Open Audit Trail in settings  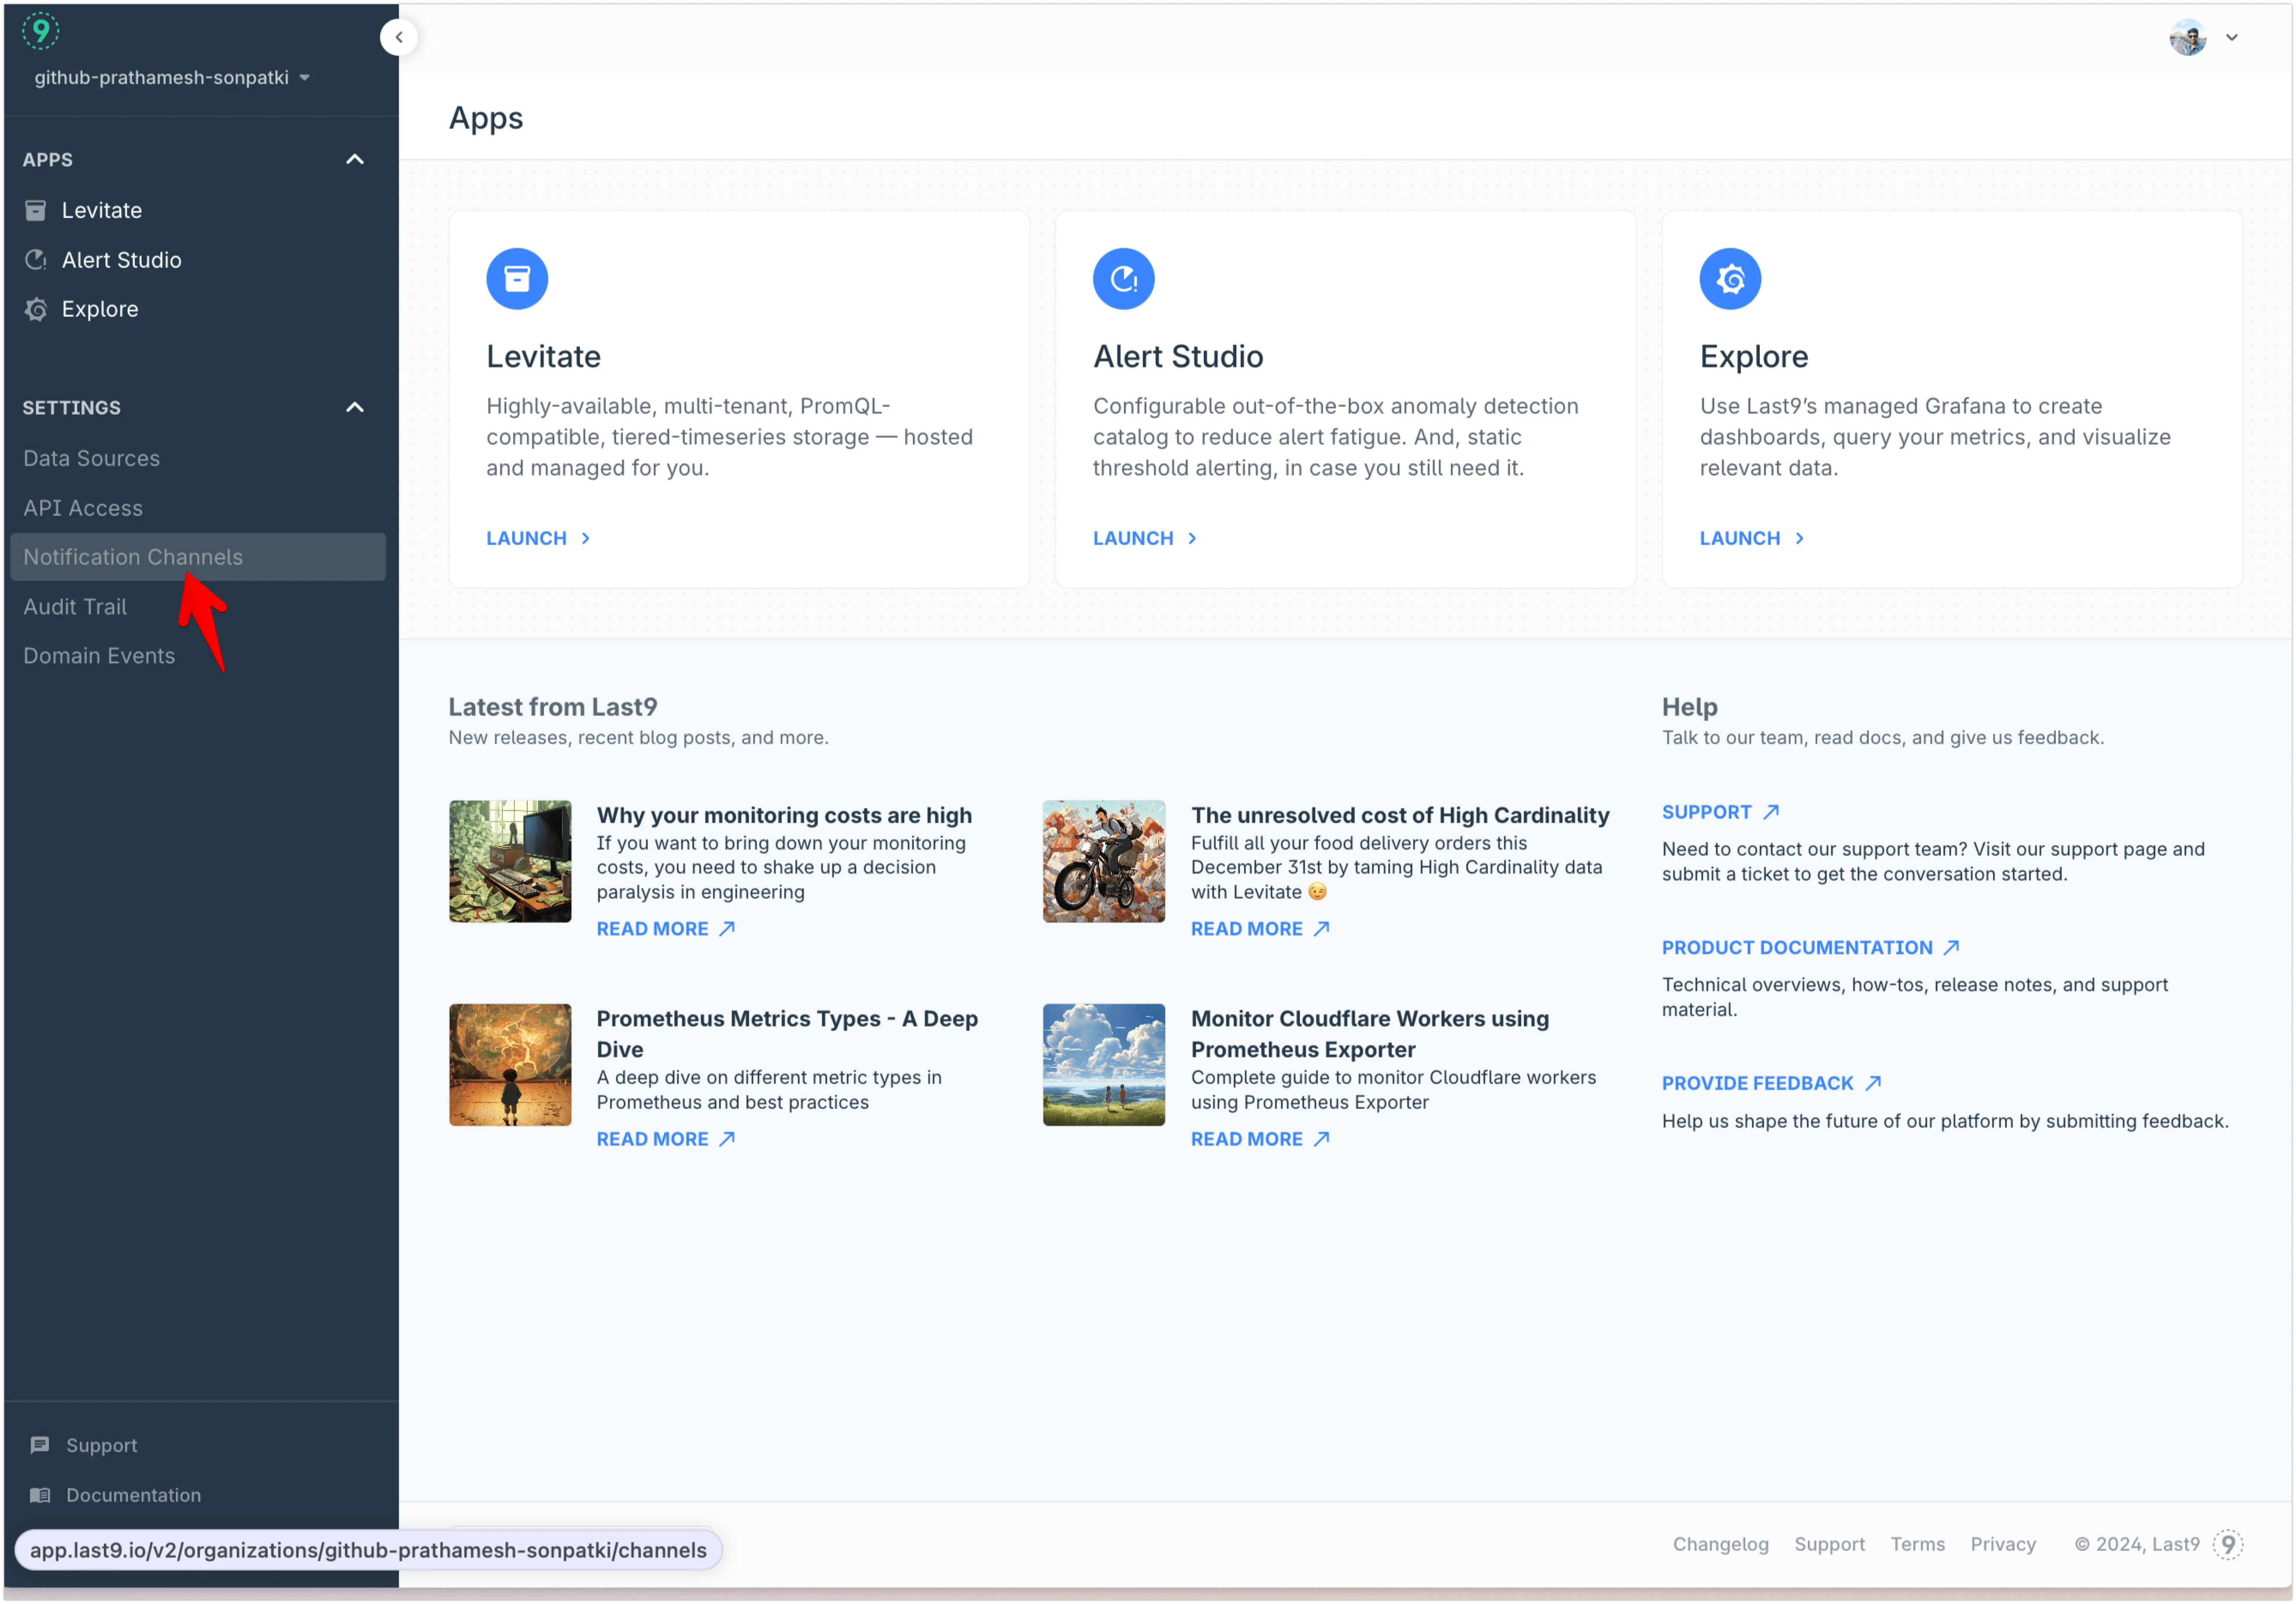pyautogui.click(x=75, y=606)
